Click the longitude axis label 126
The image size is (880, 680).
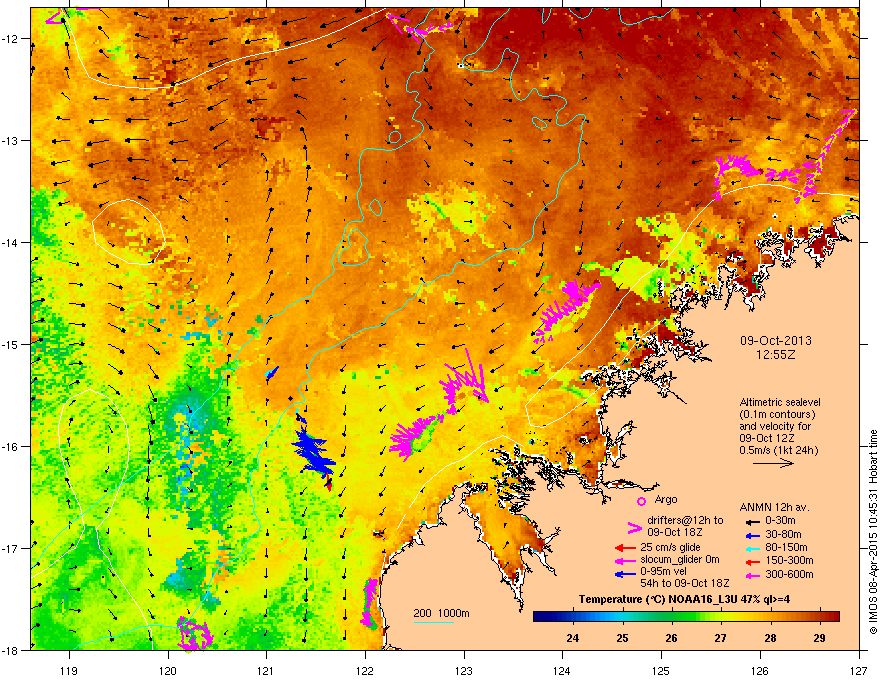pyautogui.click(x=760, y=670)
